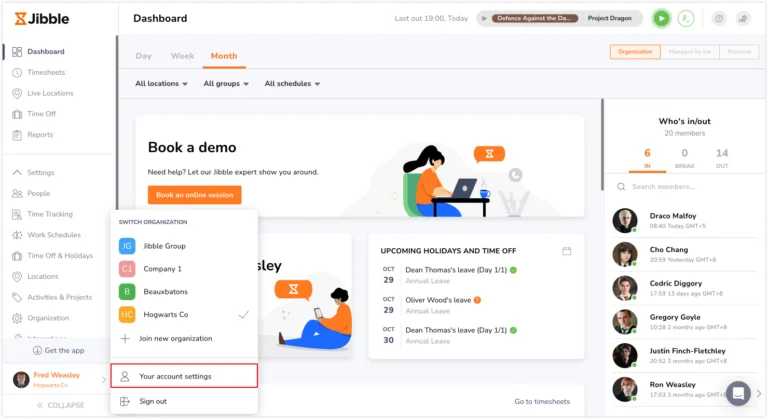Switch to the Week tab
The image size is (768, 419).
[182, 56]
